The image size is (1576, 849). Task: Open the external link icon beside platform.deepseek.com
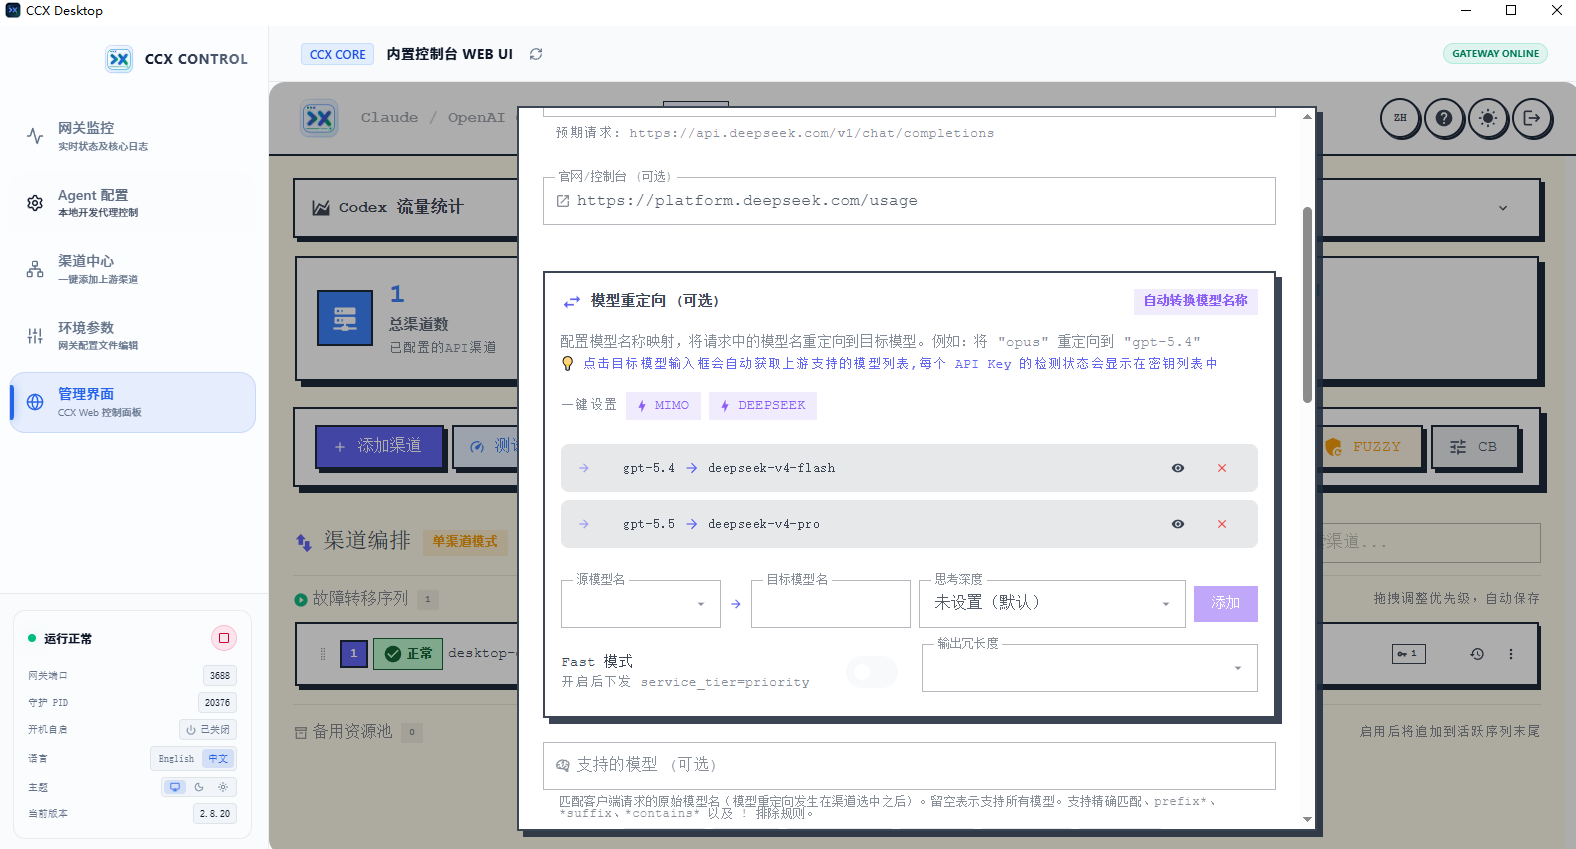[563, 201]
